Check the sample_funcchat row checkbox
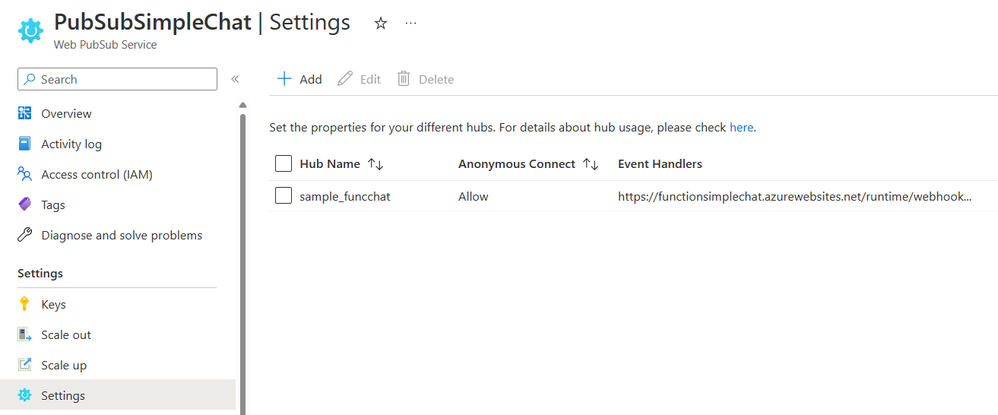Image resolution: width=998 pixels, height=415 pixels. tap(283, 196)
